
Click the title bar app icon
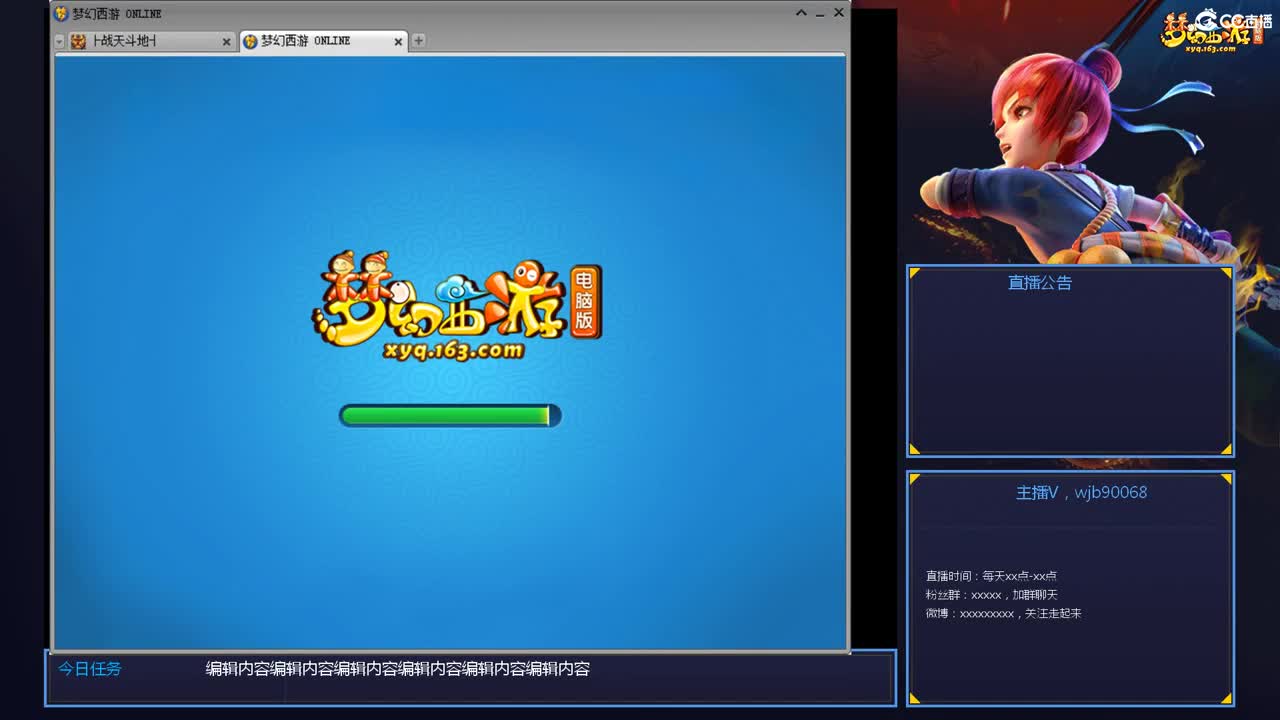(x=61, y=13)
